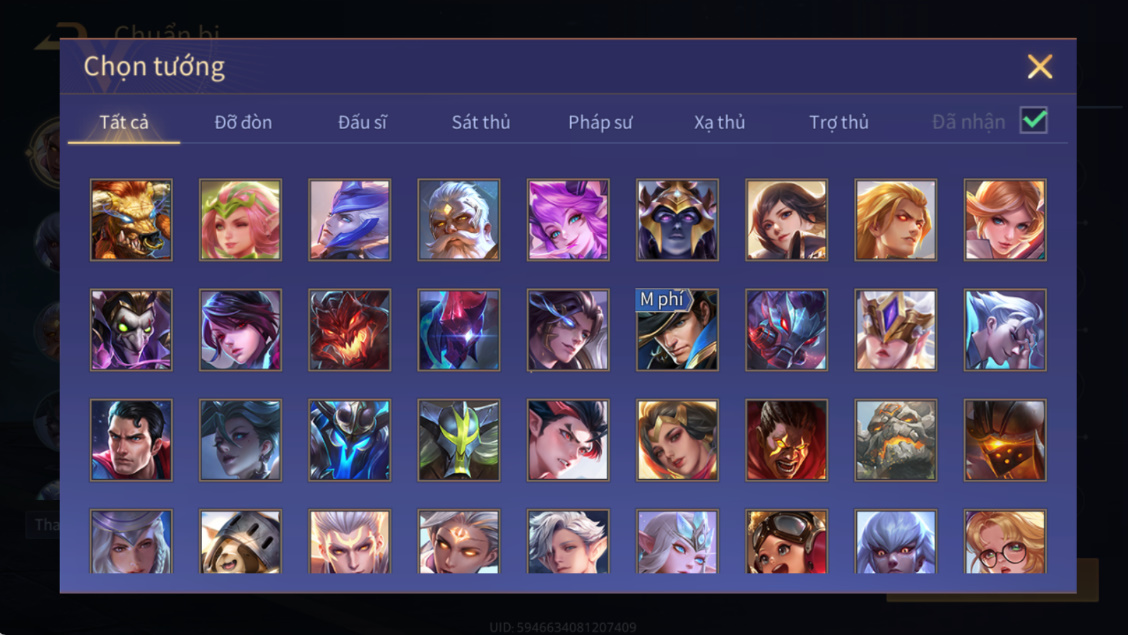1128x635 pixels.
Task: Choose the green-eyed masked jester hero
Action: (x=131, y=330)
